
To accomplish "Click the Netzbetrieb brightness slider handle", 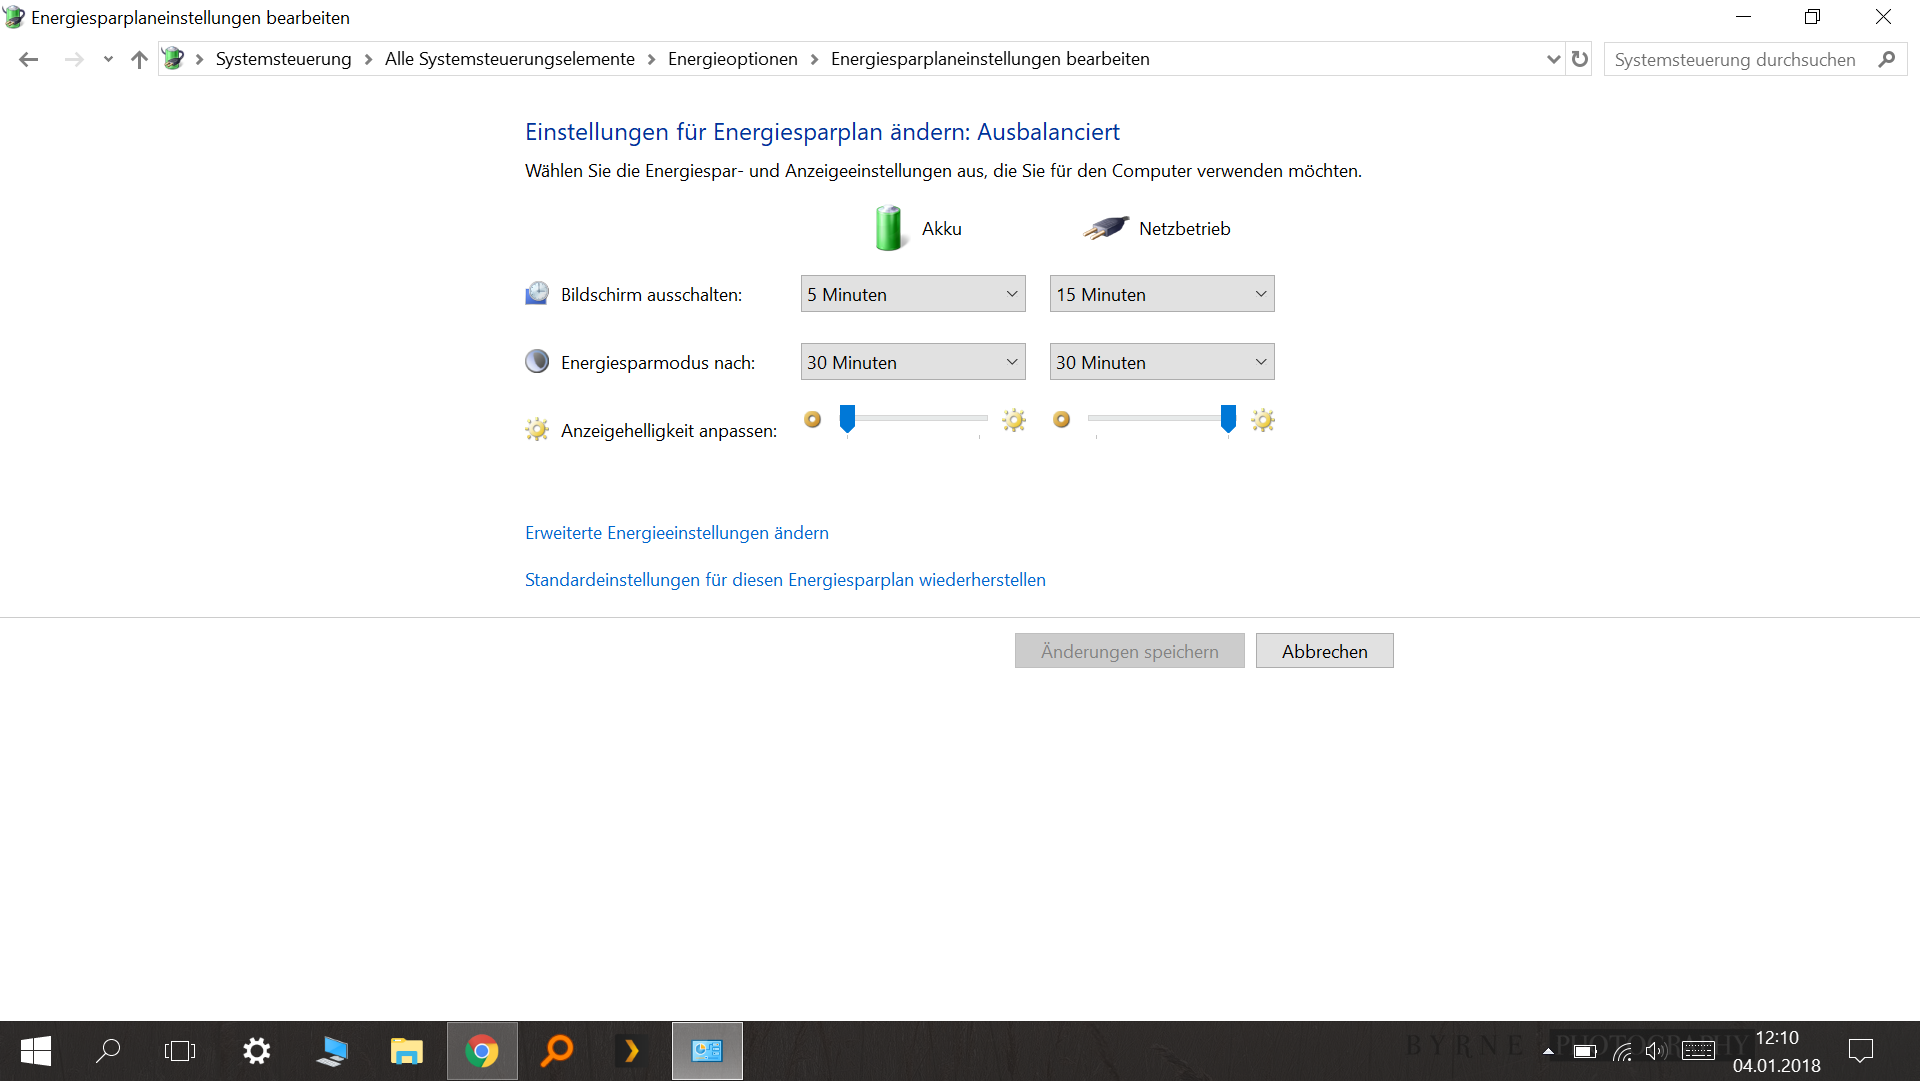I will coord(1228,419).
